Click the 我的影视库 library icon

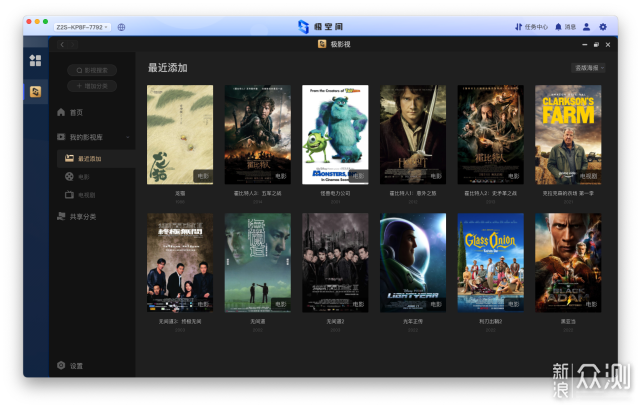click(x=61, y=137)
